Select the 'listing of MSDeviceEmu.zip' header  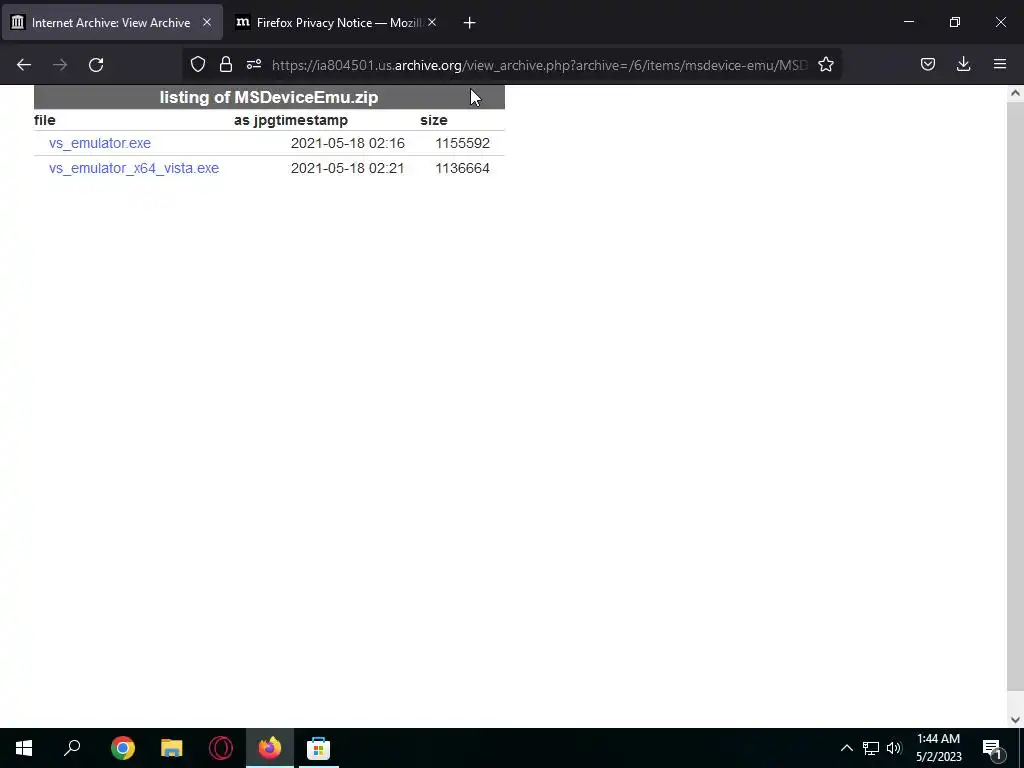pyautogui.click(x=269, y=97)
